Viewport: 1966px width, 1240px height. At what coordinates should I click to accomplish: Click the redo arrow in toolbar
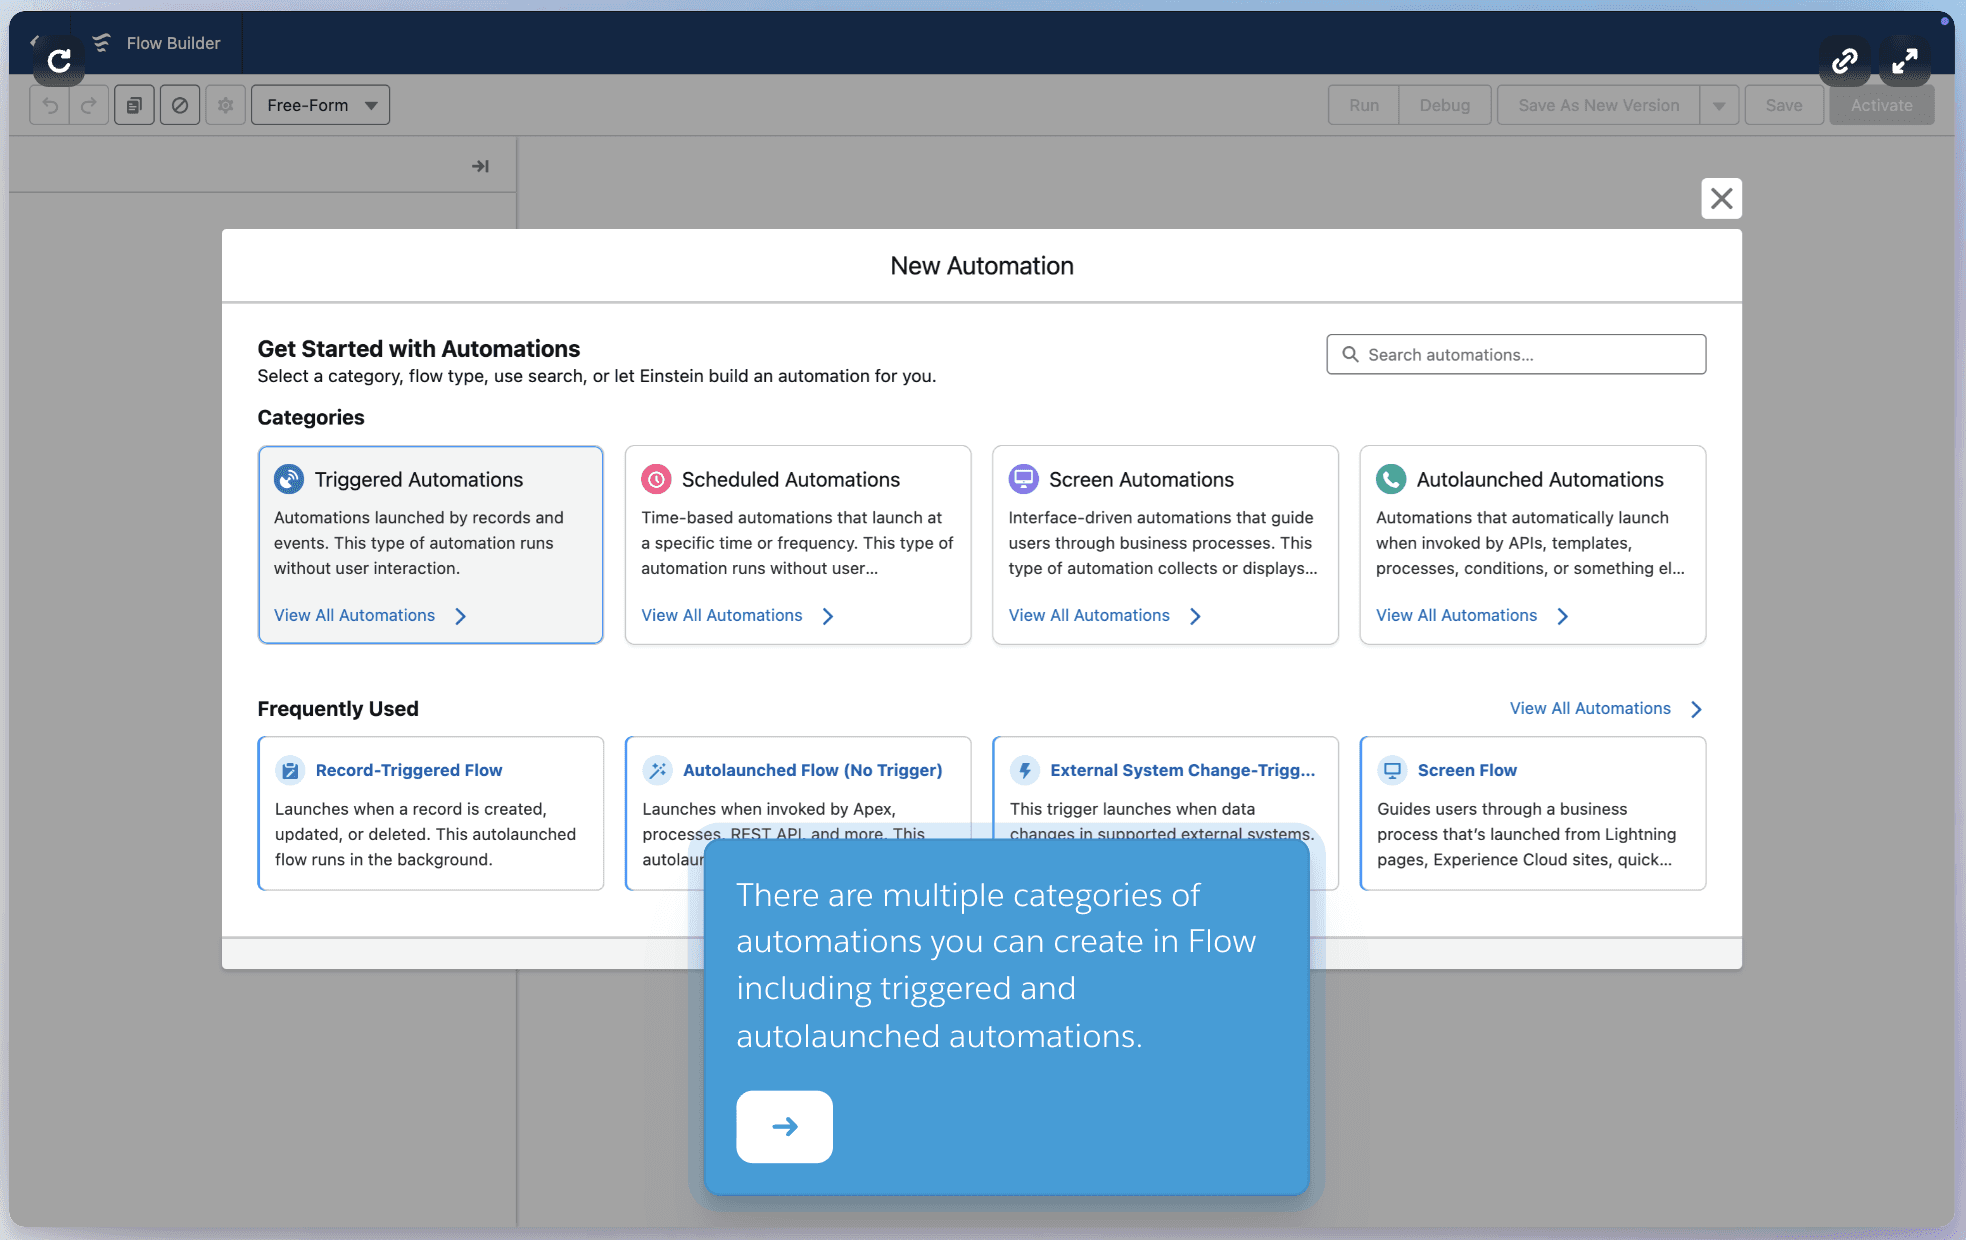88,105
